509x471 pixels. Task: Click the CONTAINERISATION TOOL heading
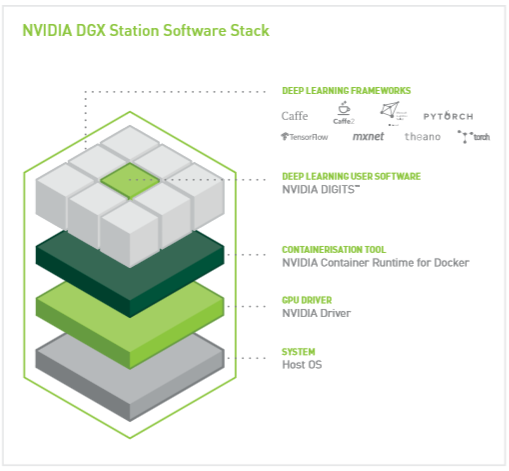[334, 250]
